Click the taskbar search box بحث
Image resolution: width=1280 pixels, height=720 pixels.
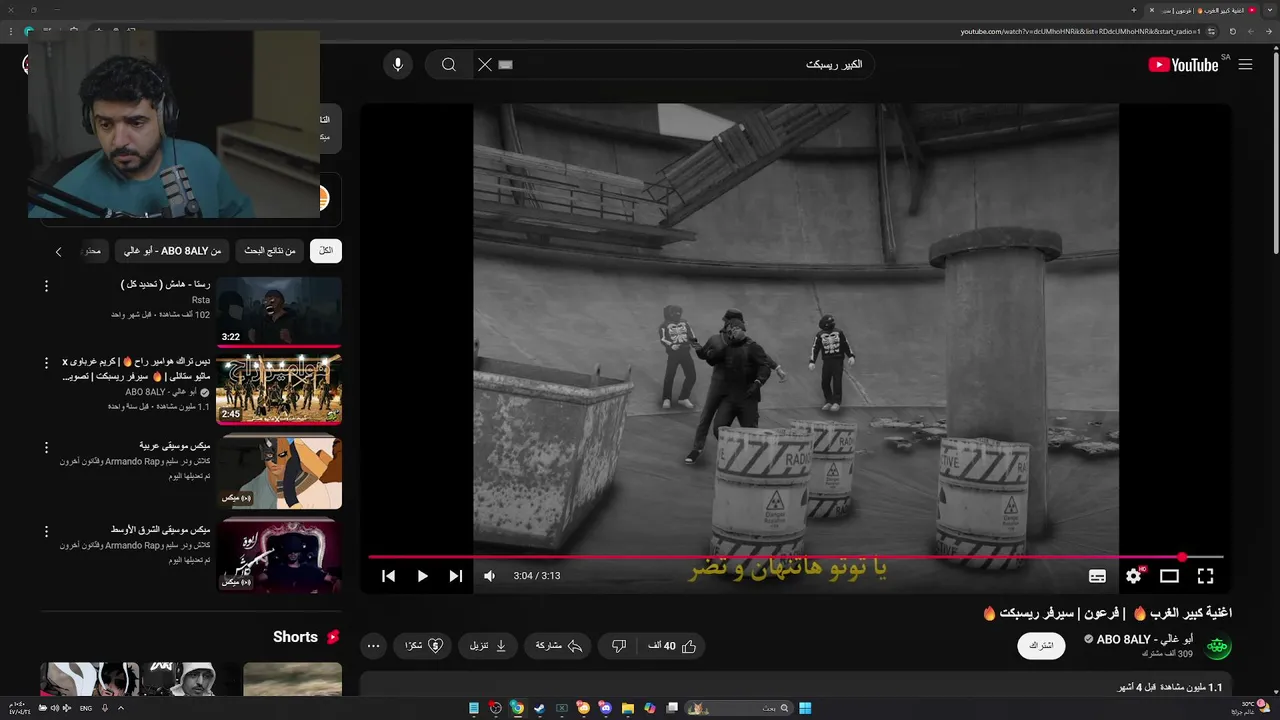[739, 708]
